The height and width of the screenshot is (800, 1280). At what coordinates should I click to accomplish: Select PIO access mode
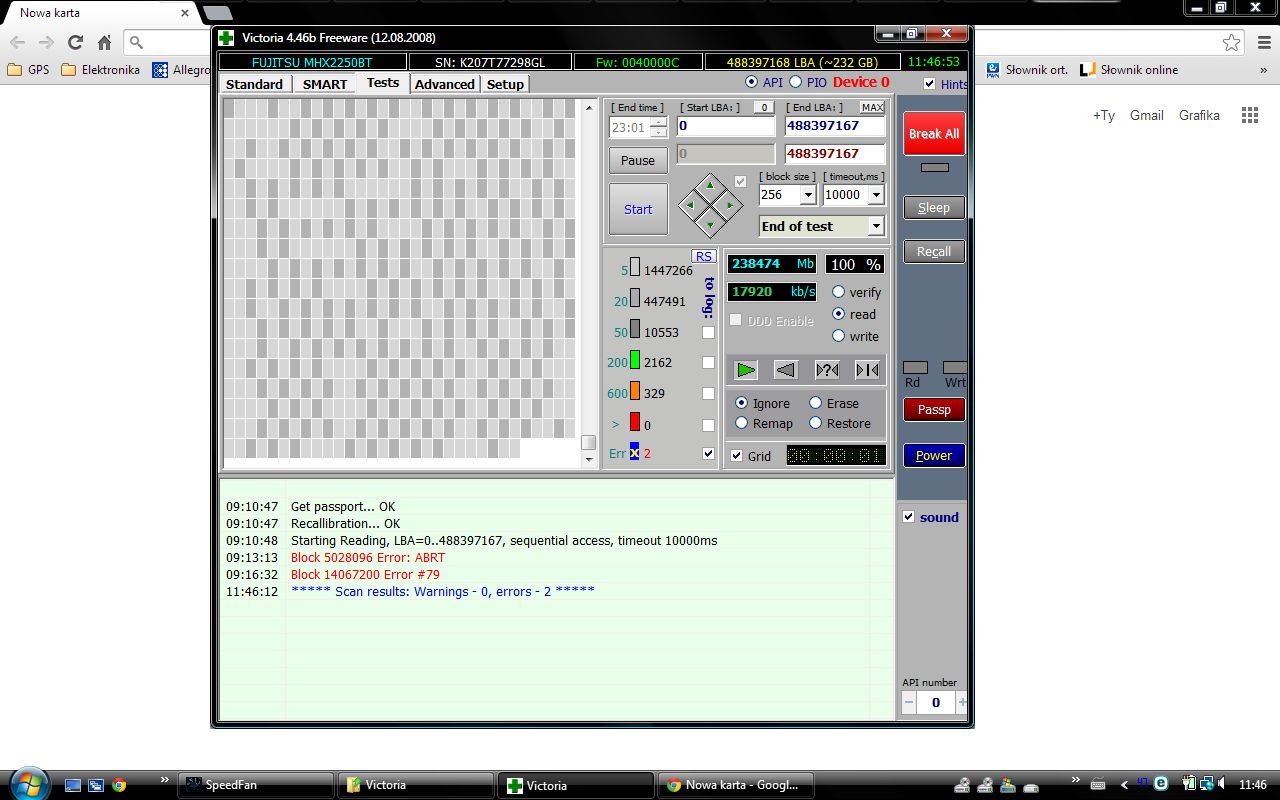pyautogui.click(x=796, y=82)
